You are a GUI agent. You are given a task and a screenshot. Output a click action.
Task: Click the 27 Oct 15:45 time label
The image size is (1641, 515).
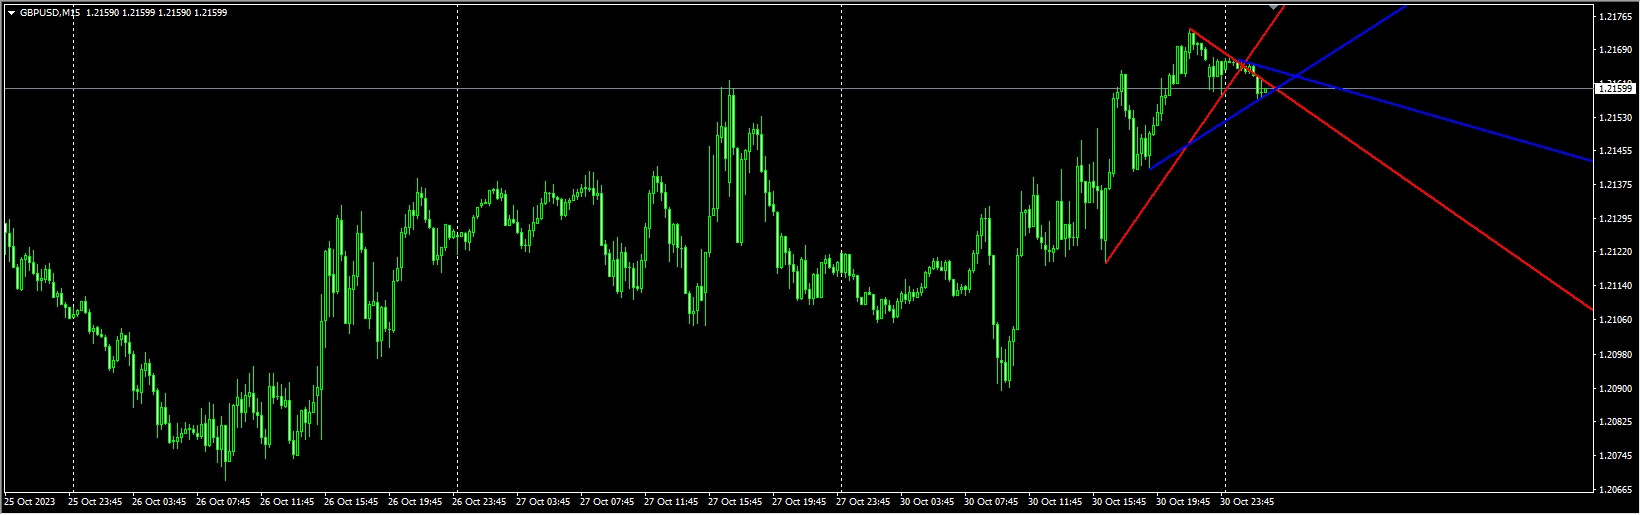click(735, 502)
